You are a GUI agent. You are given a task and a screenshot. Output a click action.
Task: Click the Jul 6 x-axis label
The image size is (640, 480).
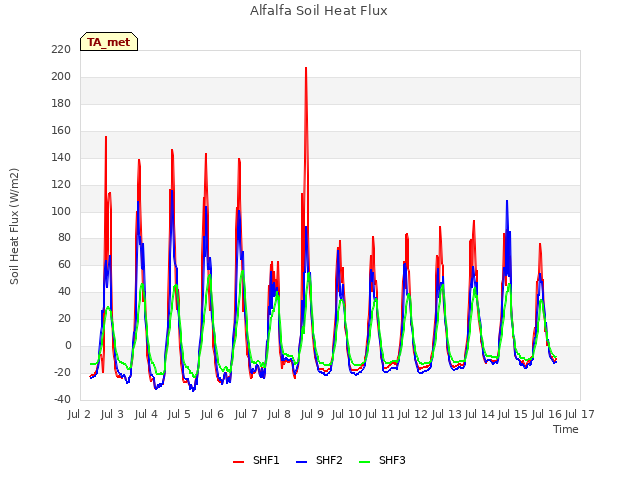coord(212,414)
